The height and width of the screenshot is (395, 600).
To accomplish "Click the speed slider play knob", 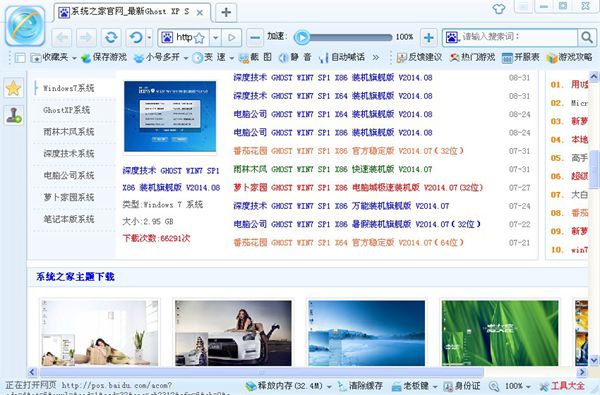I will [302, 37].
